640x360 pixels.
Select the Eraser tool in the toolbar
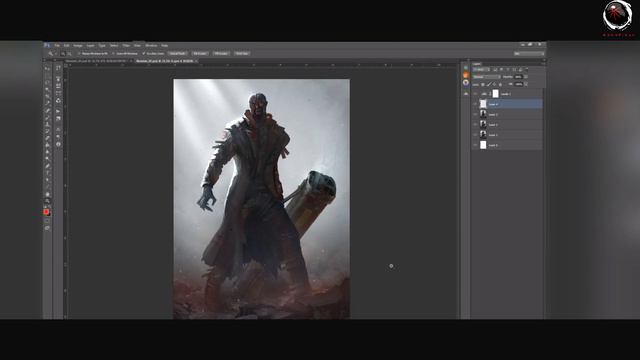[47, 138]
